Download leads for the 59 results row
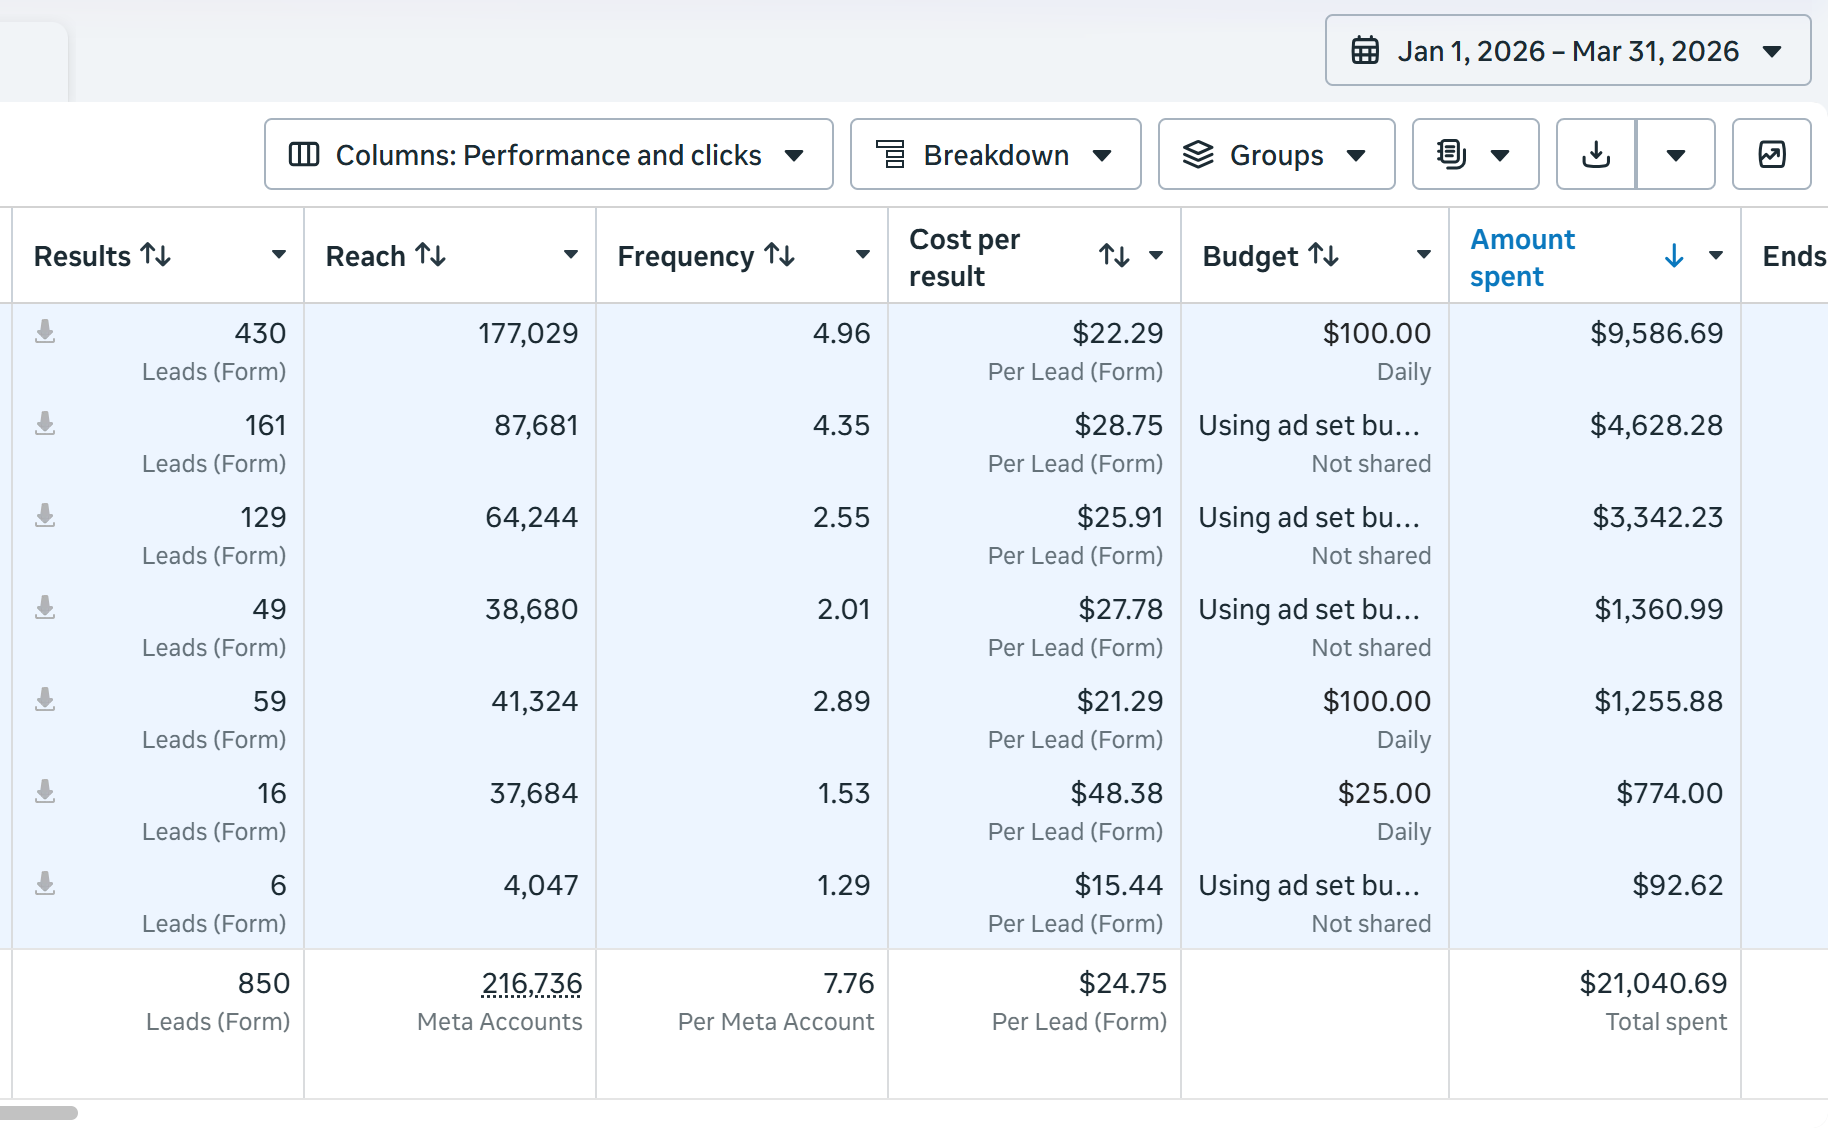Screen dimensions: 1828x1128 pos(45,700)
